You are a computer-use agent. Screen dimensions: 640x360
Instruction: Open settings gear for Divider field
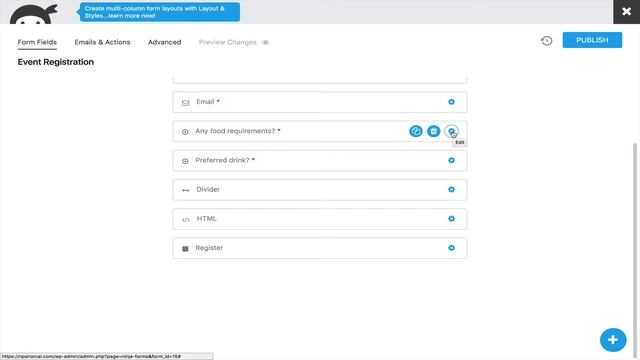(451, 189)
